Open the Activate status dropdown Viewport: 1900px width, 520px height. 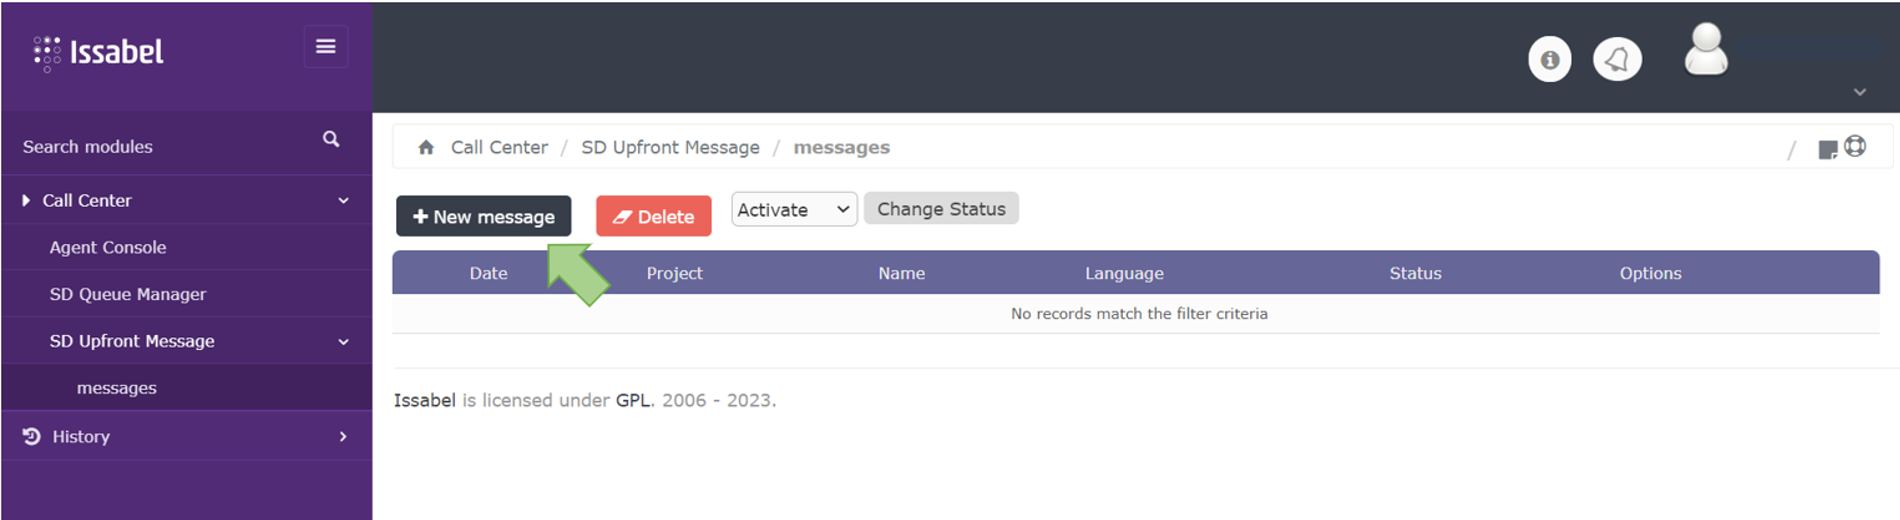point(794,210)
